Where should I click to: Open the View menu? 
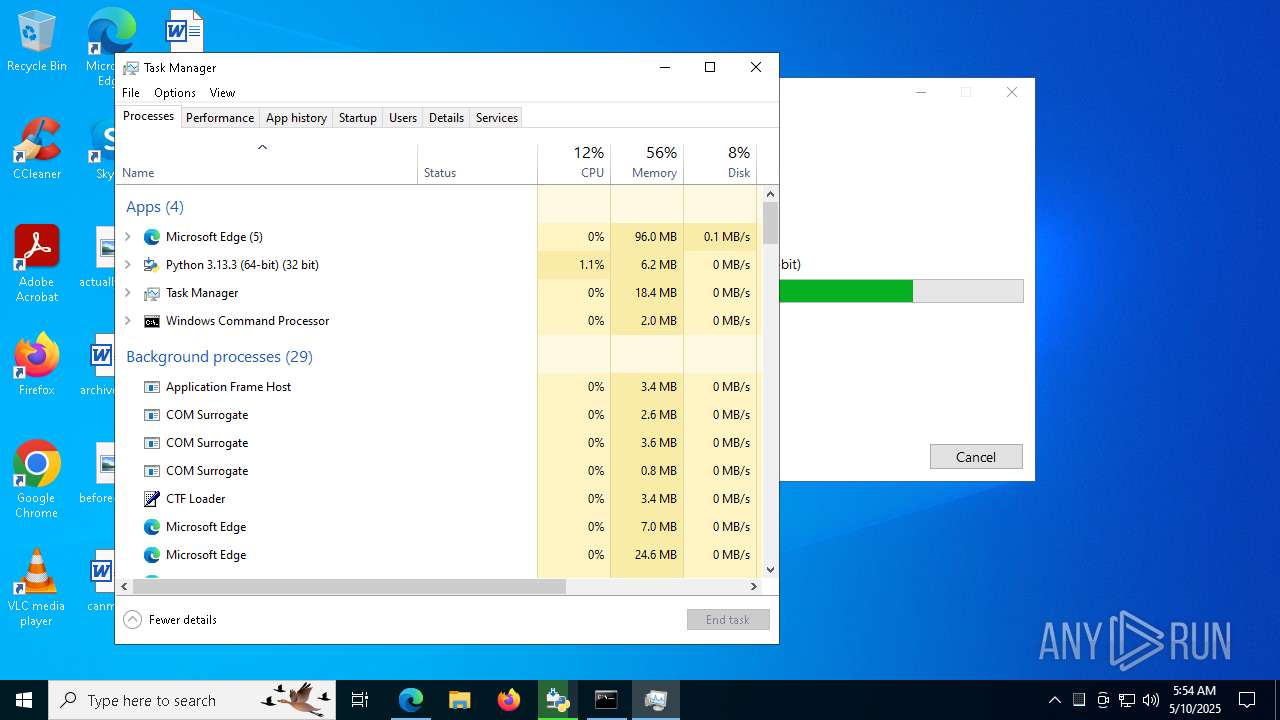tap(222, 93)
